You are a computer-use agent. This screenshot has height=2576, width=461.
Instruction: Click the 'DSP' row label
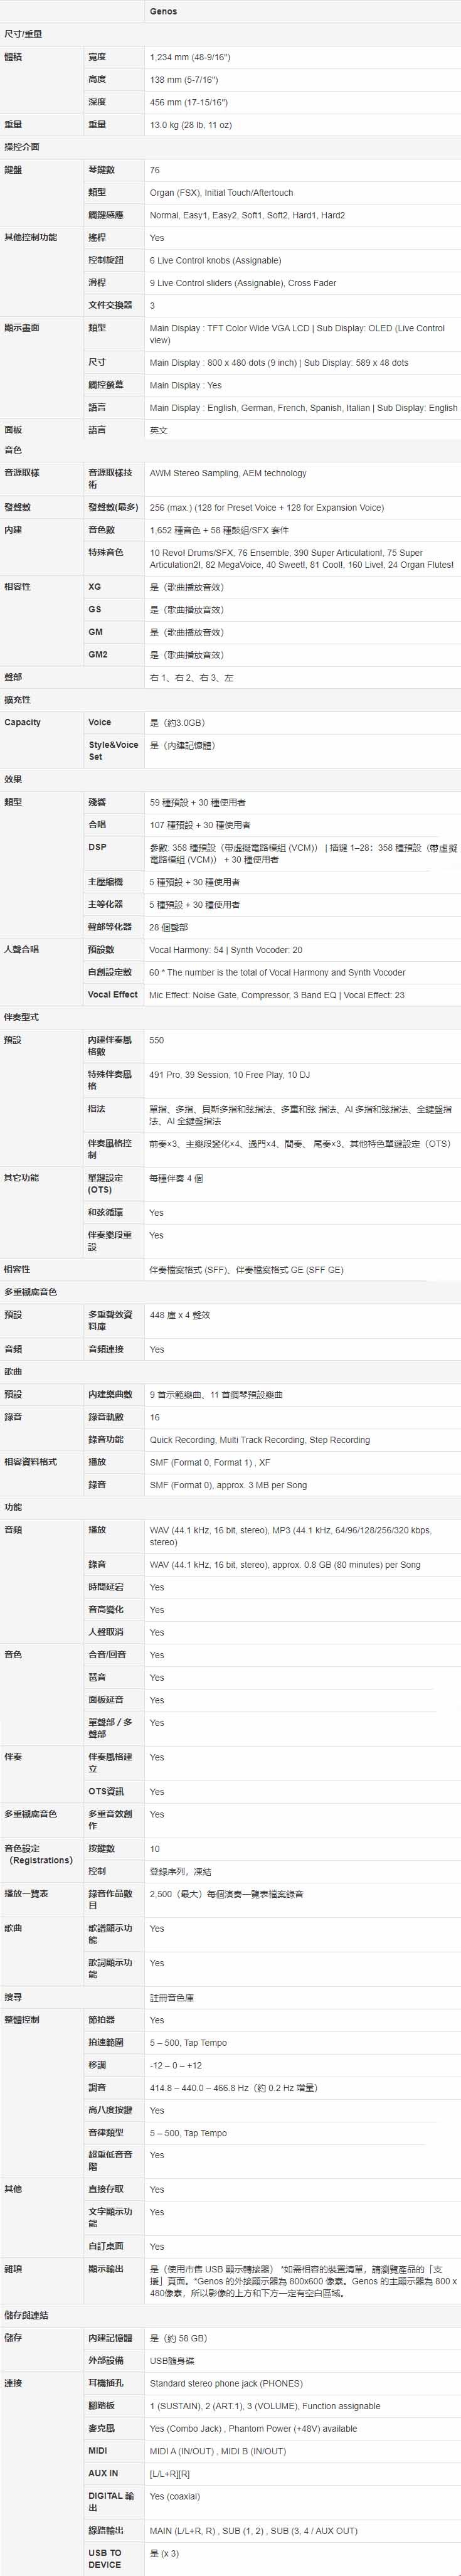(97, 847)
